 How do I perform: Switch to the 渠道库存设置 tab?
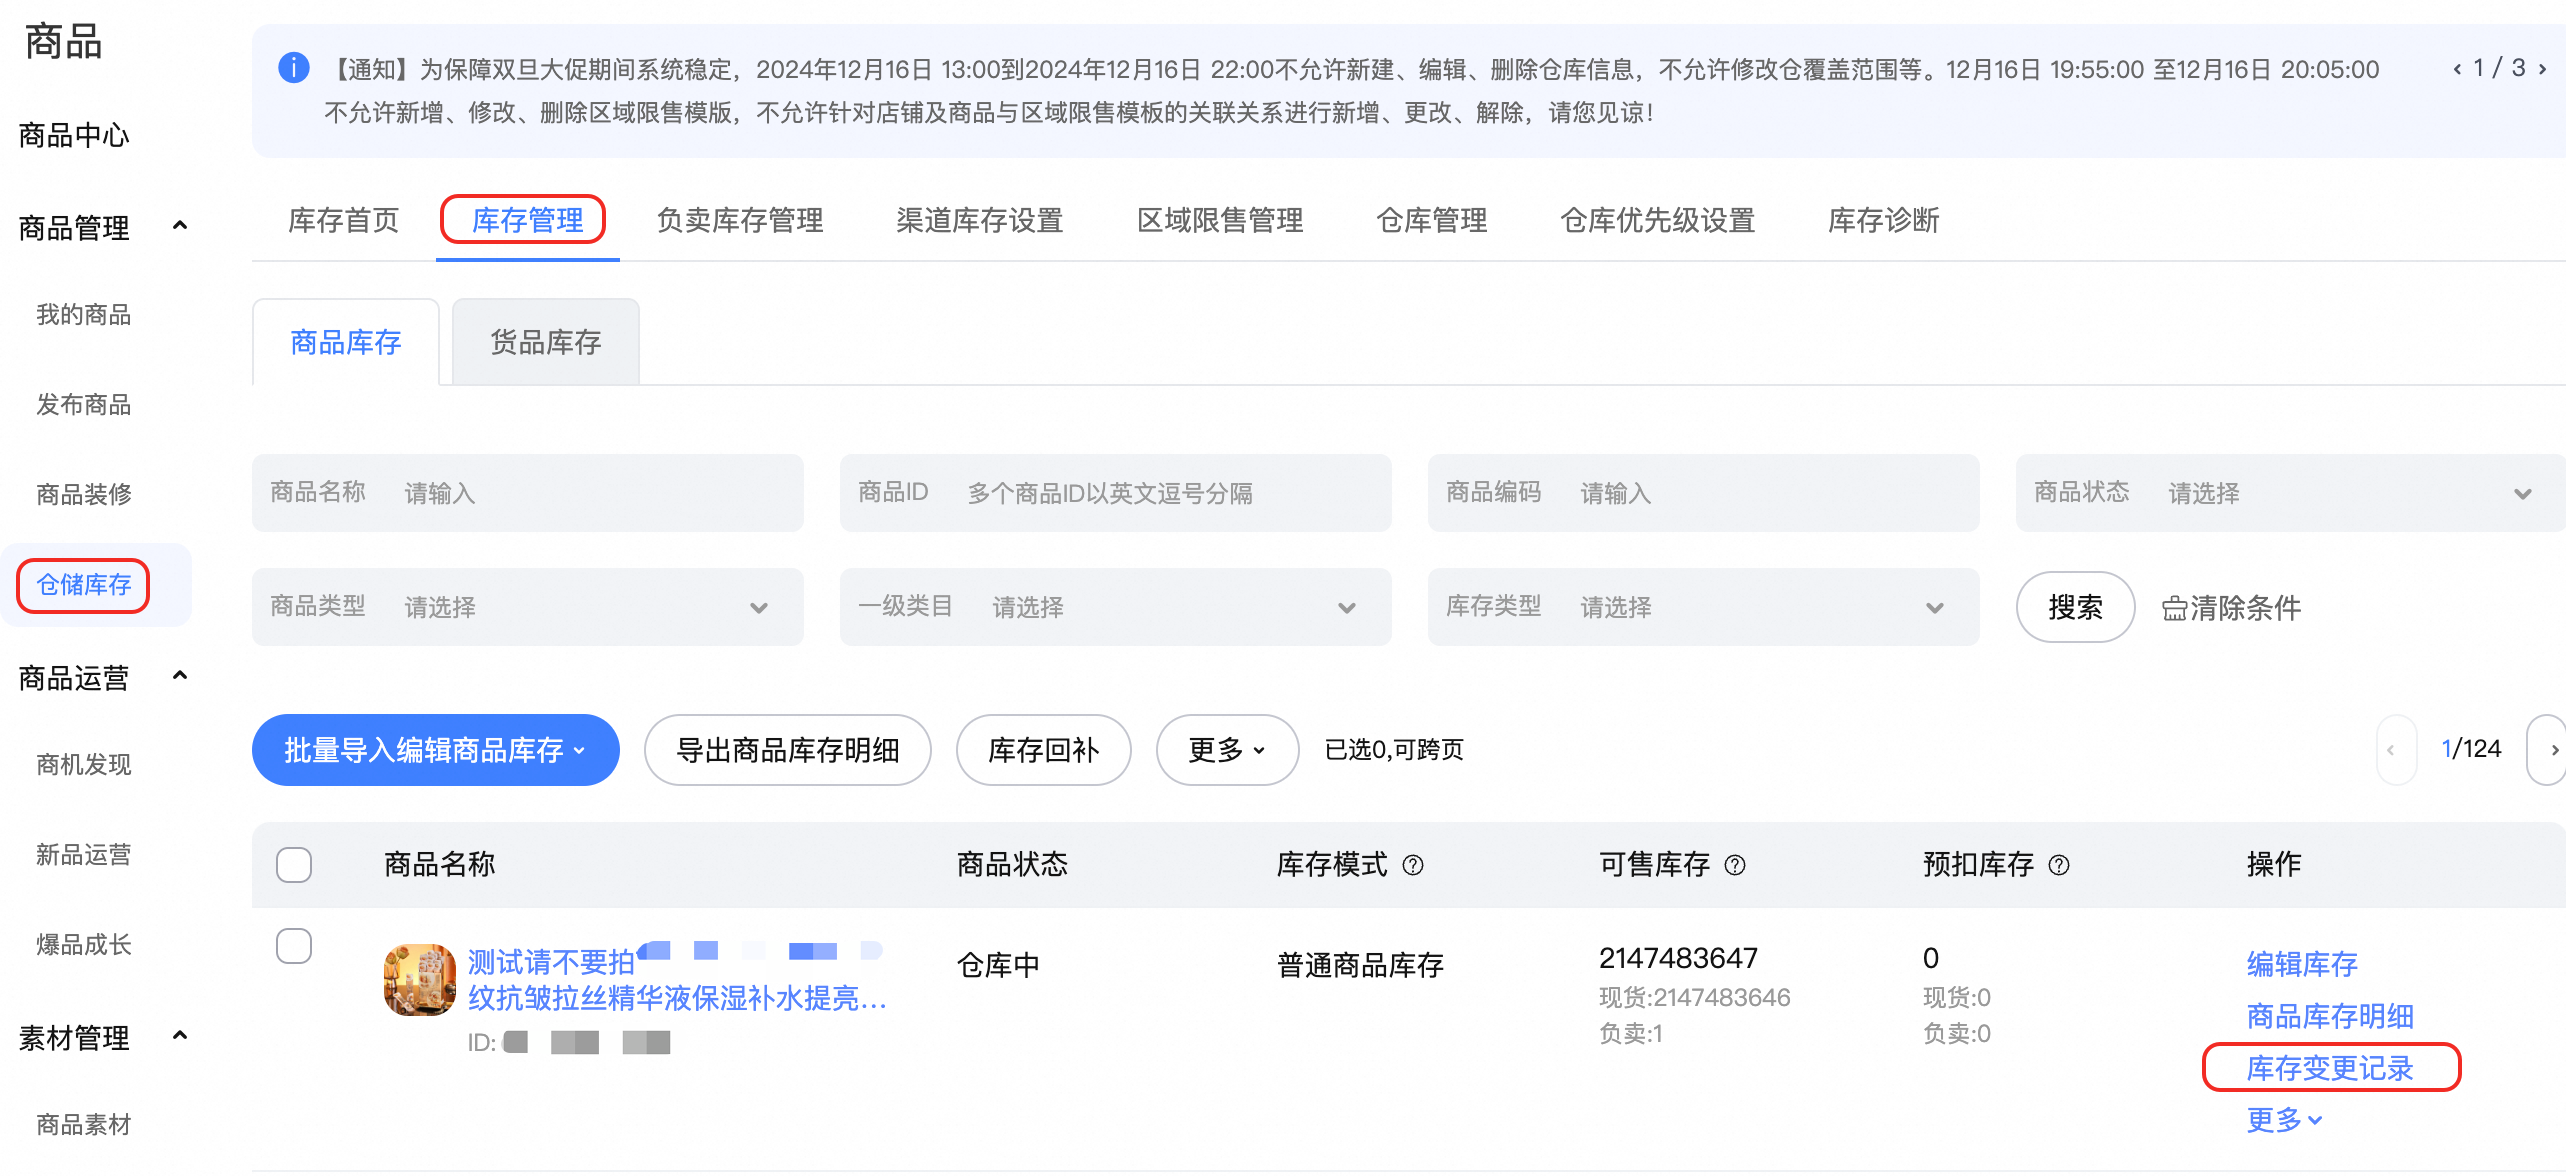(x=980, y=220)
